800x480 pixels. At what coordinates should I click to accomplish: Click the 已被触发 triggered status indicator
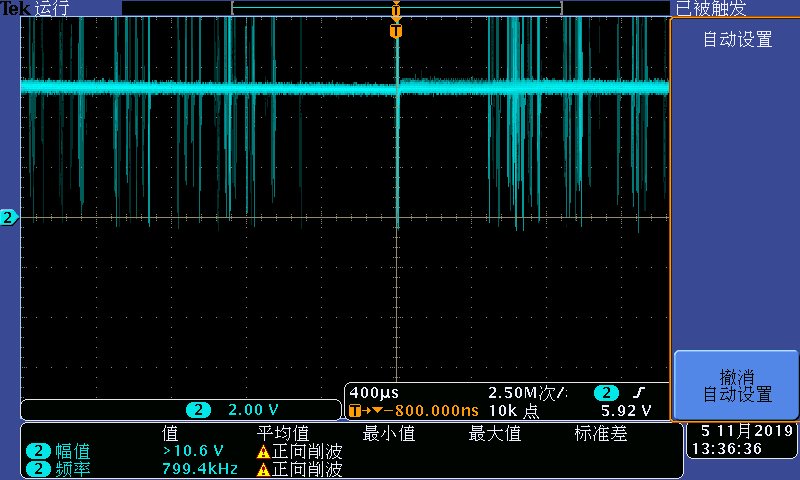pyautogui.click(x=711, y=8)
